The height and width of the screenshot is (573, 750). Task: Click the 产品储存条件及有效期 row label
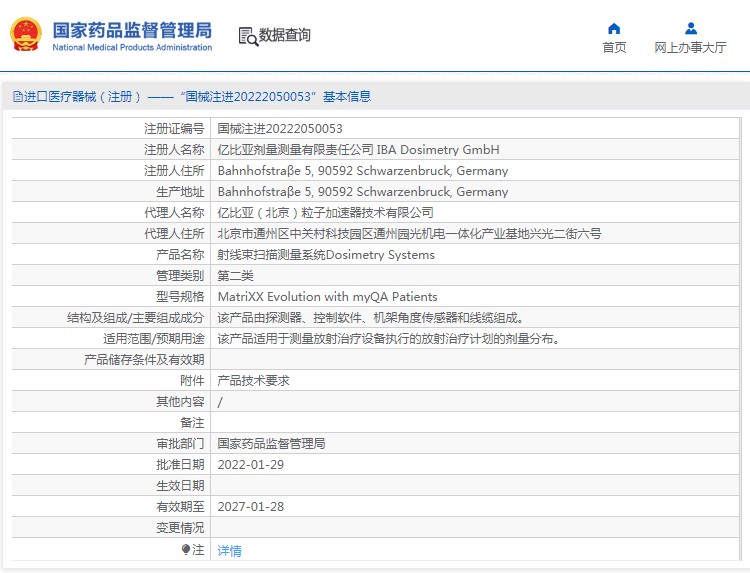144,360
